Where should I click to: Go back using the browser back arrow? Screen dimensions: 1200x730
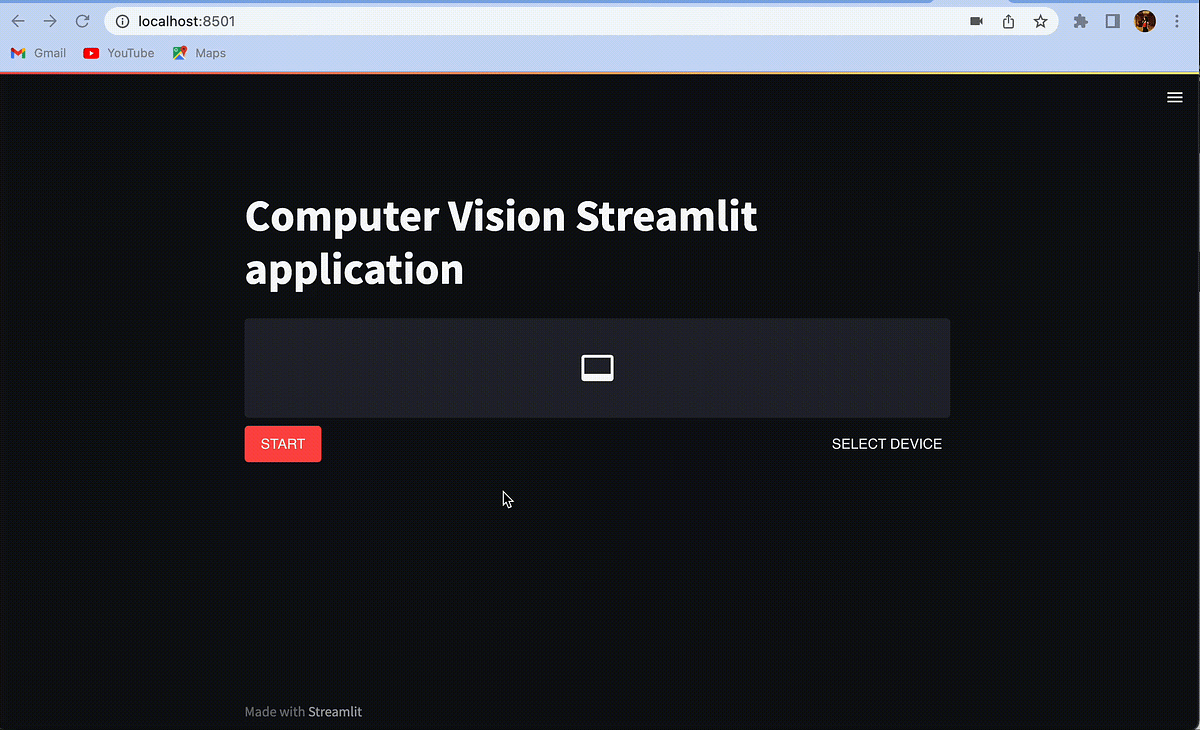coord(17,20)
